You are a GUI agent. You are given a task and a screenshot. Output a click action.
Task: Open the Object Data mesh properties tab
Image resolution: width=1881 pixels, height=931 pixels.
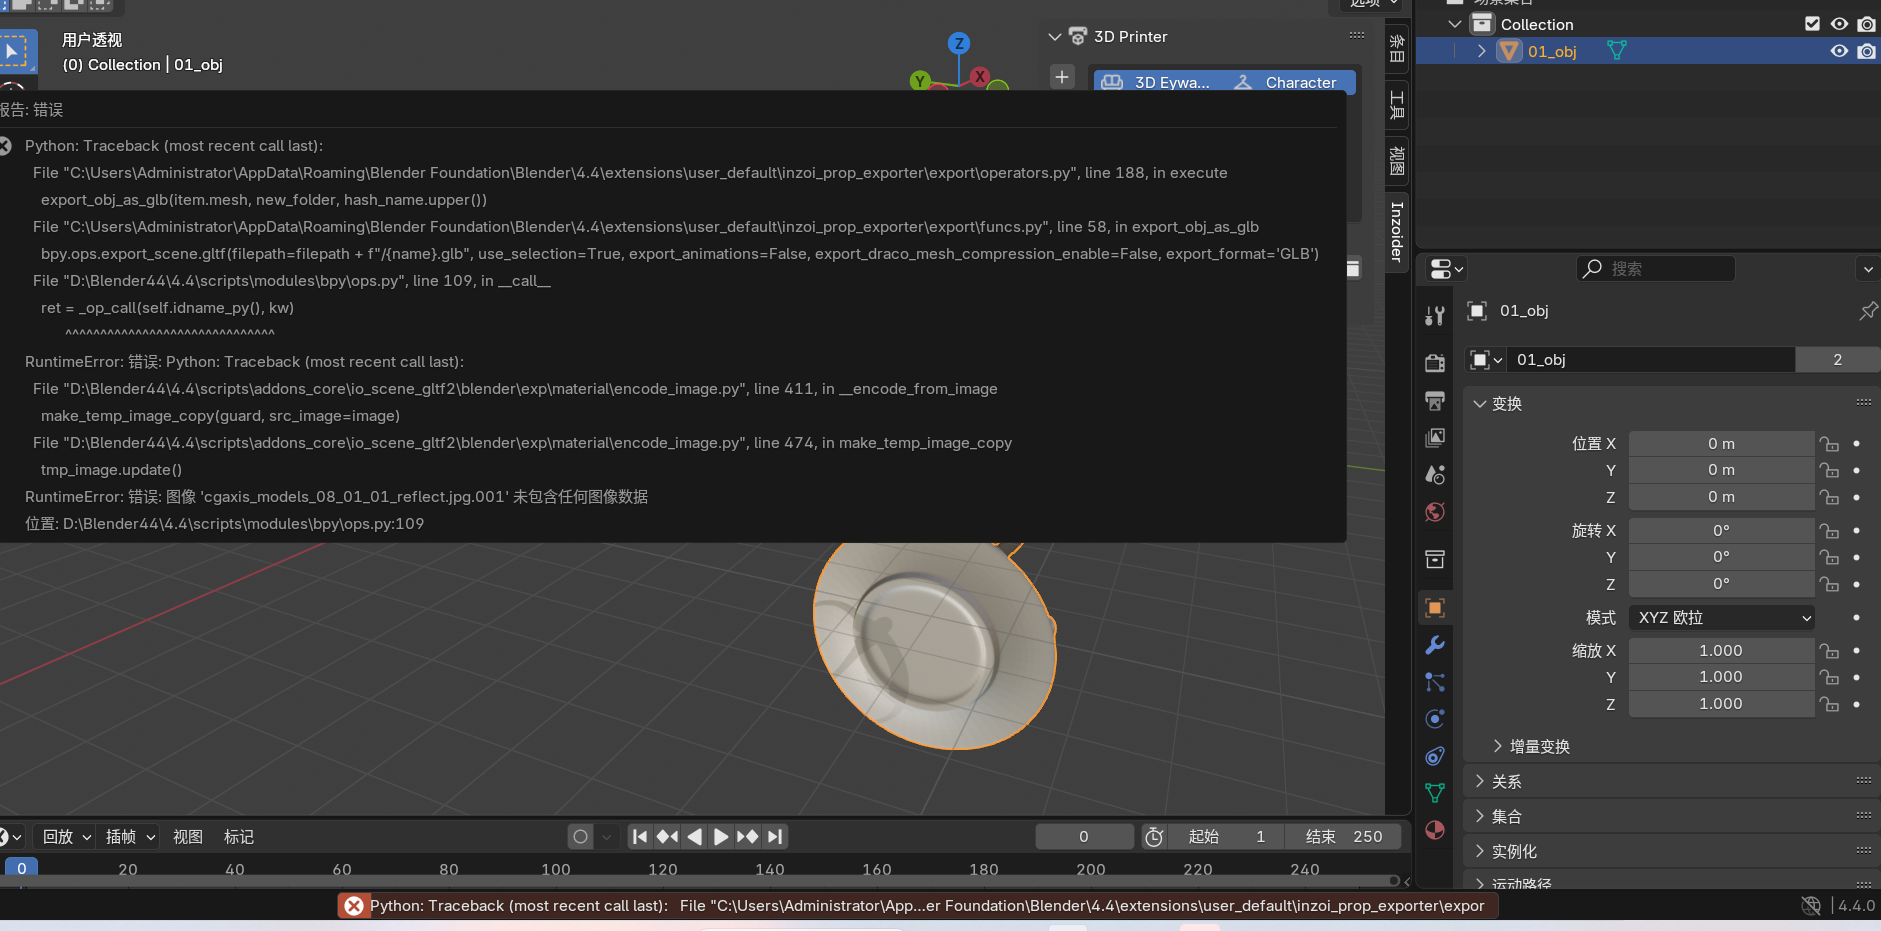[x=1435, y=793]
